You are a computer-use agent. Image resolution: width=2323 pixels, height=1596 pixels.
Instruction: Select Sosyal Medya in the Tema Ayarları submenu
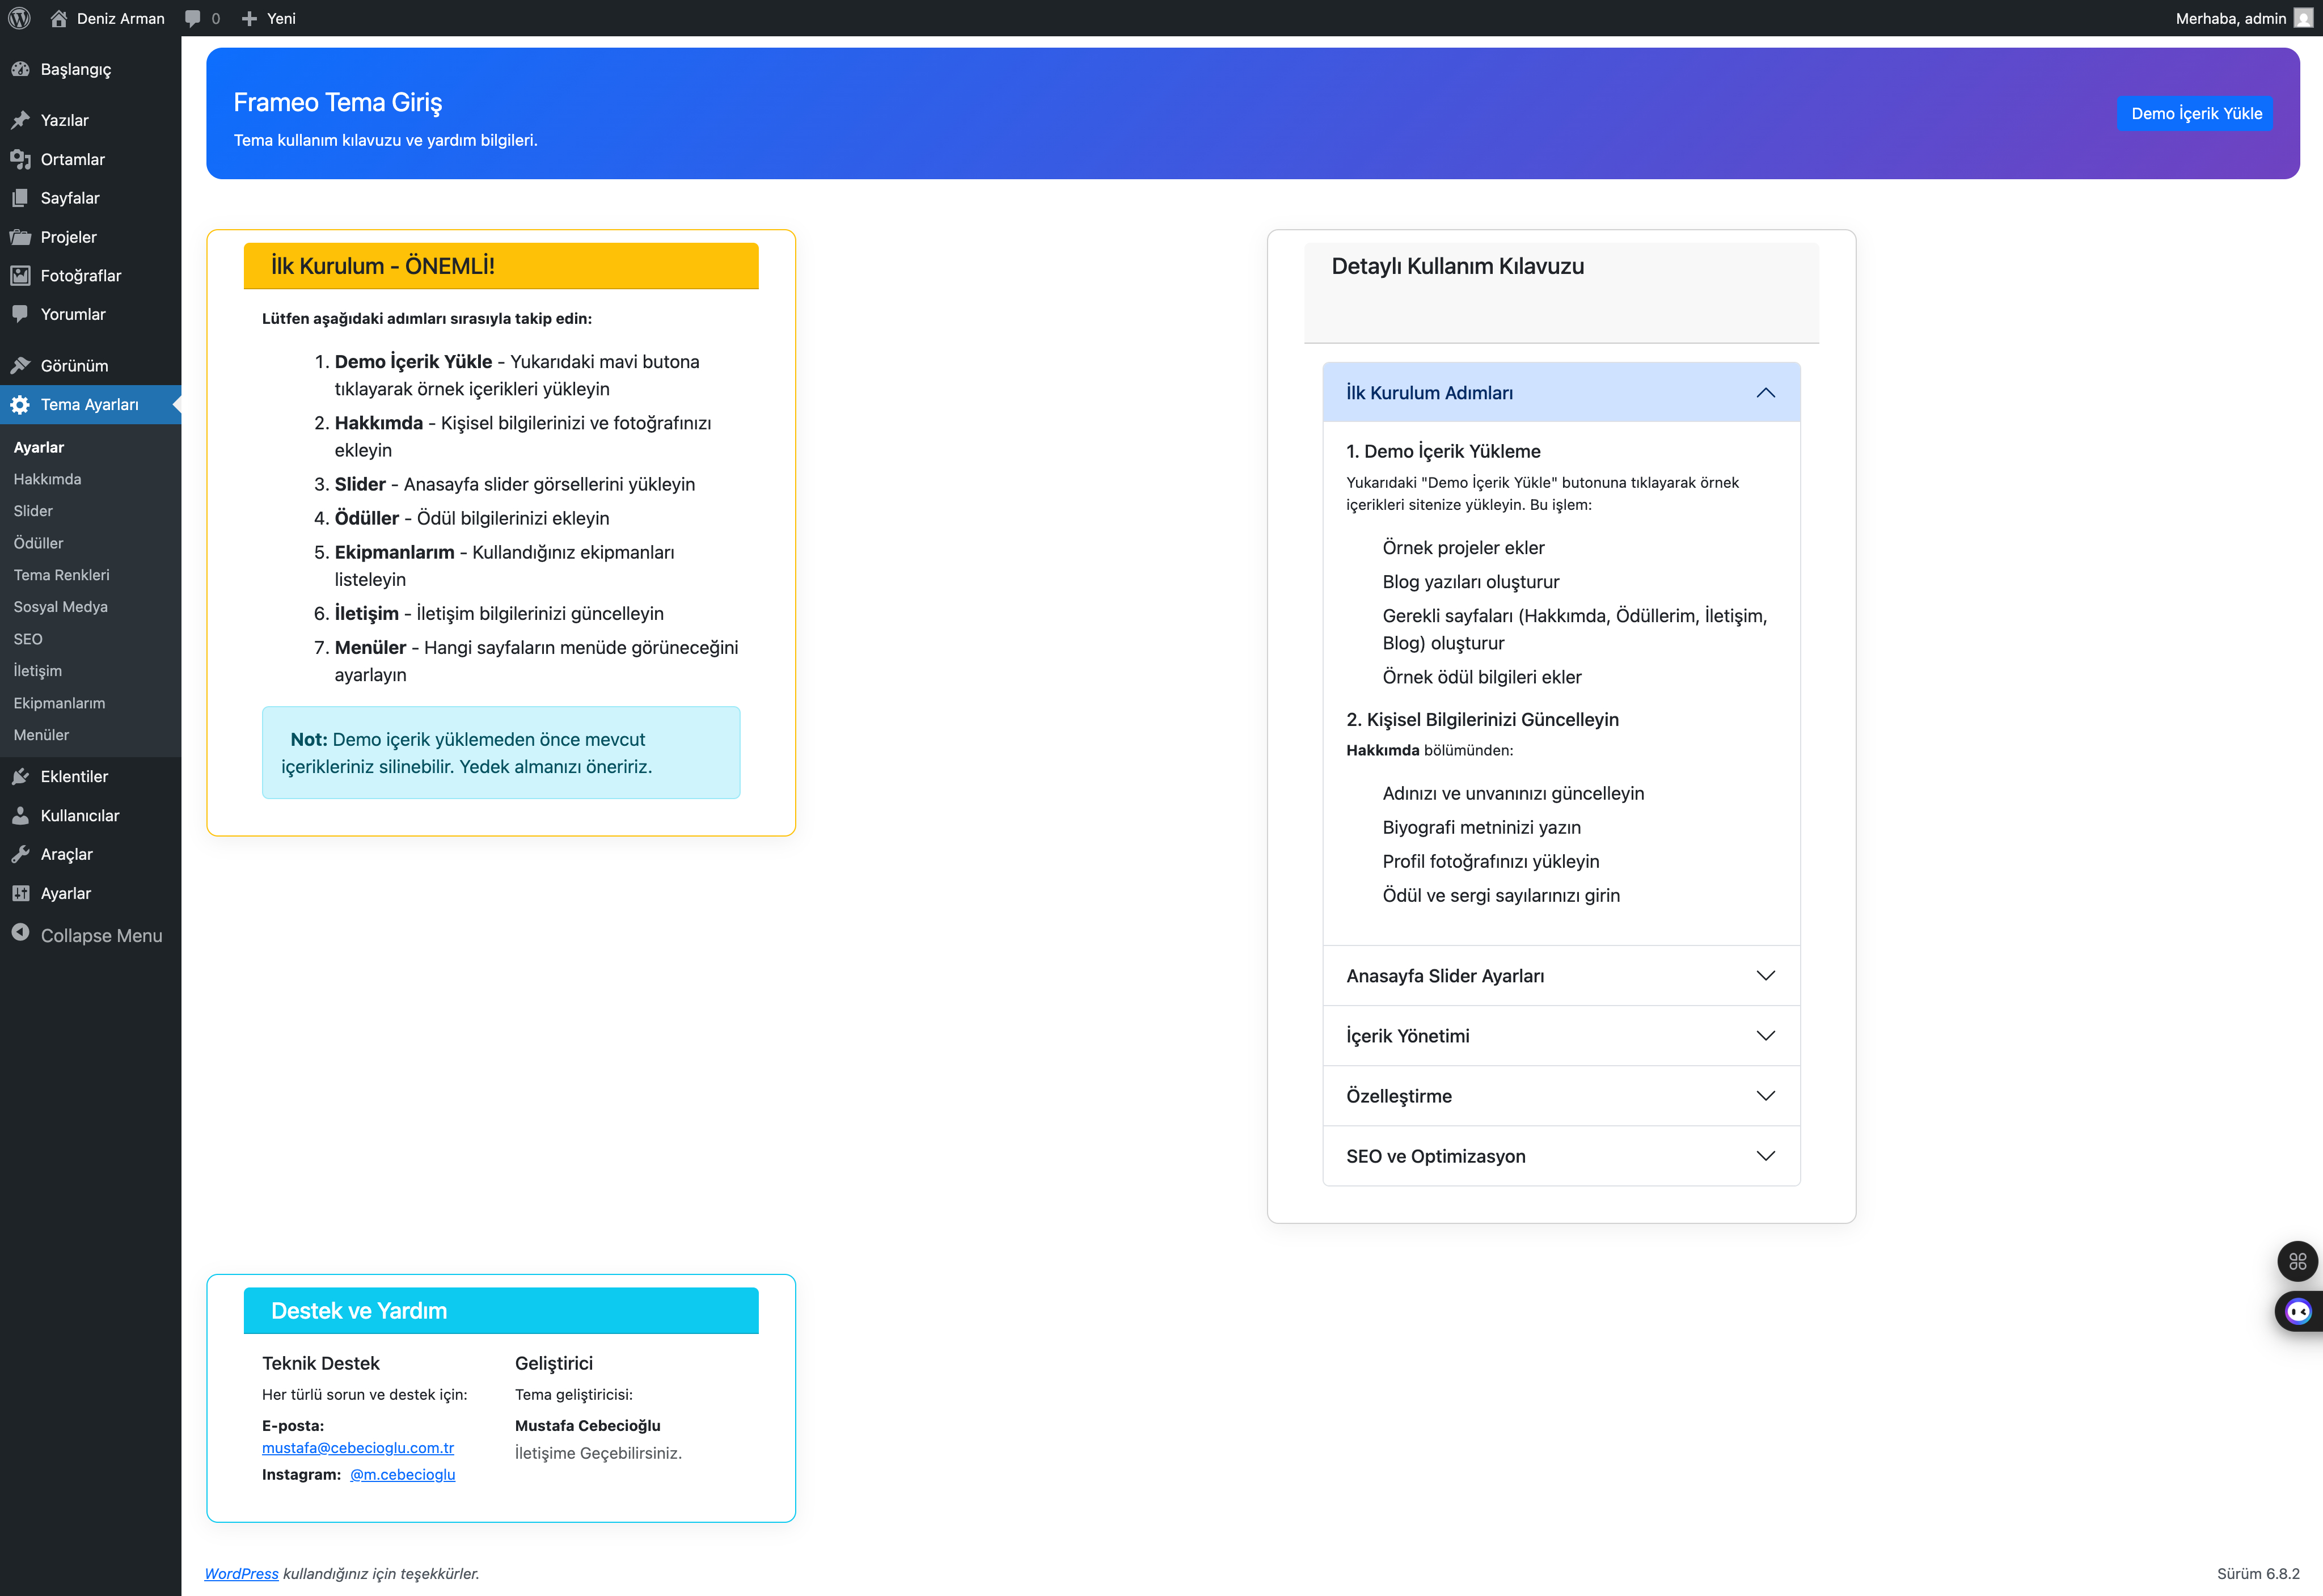[60, 606]
